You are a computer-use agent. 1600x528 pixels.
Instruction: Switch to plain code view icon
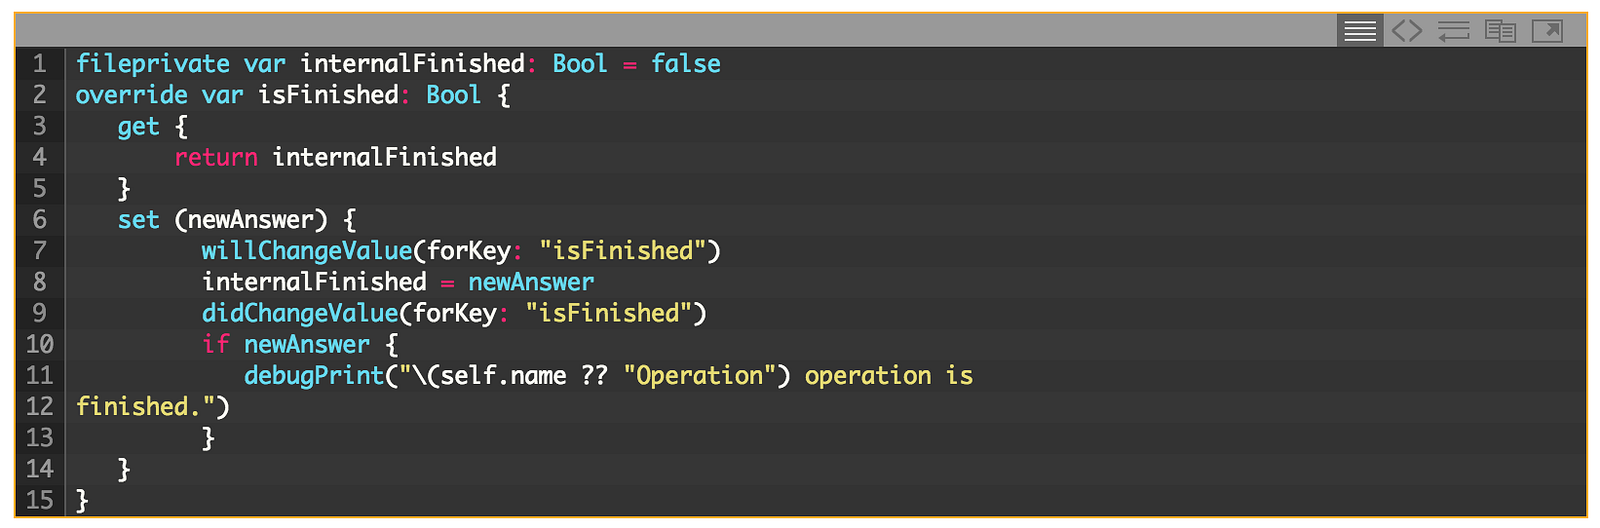pos(1407,31)
